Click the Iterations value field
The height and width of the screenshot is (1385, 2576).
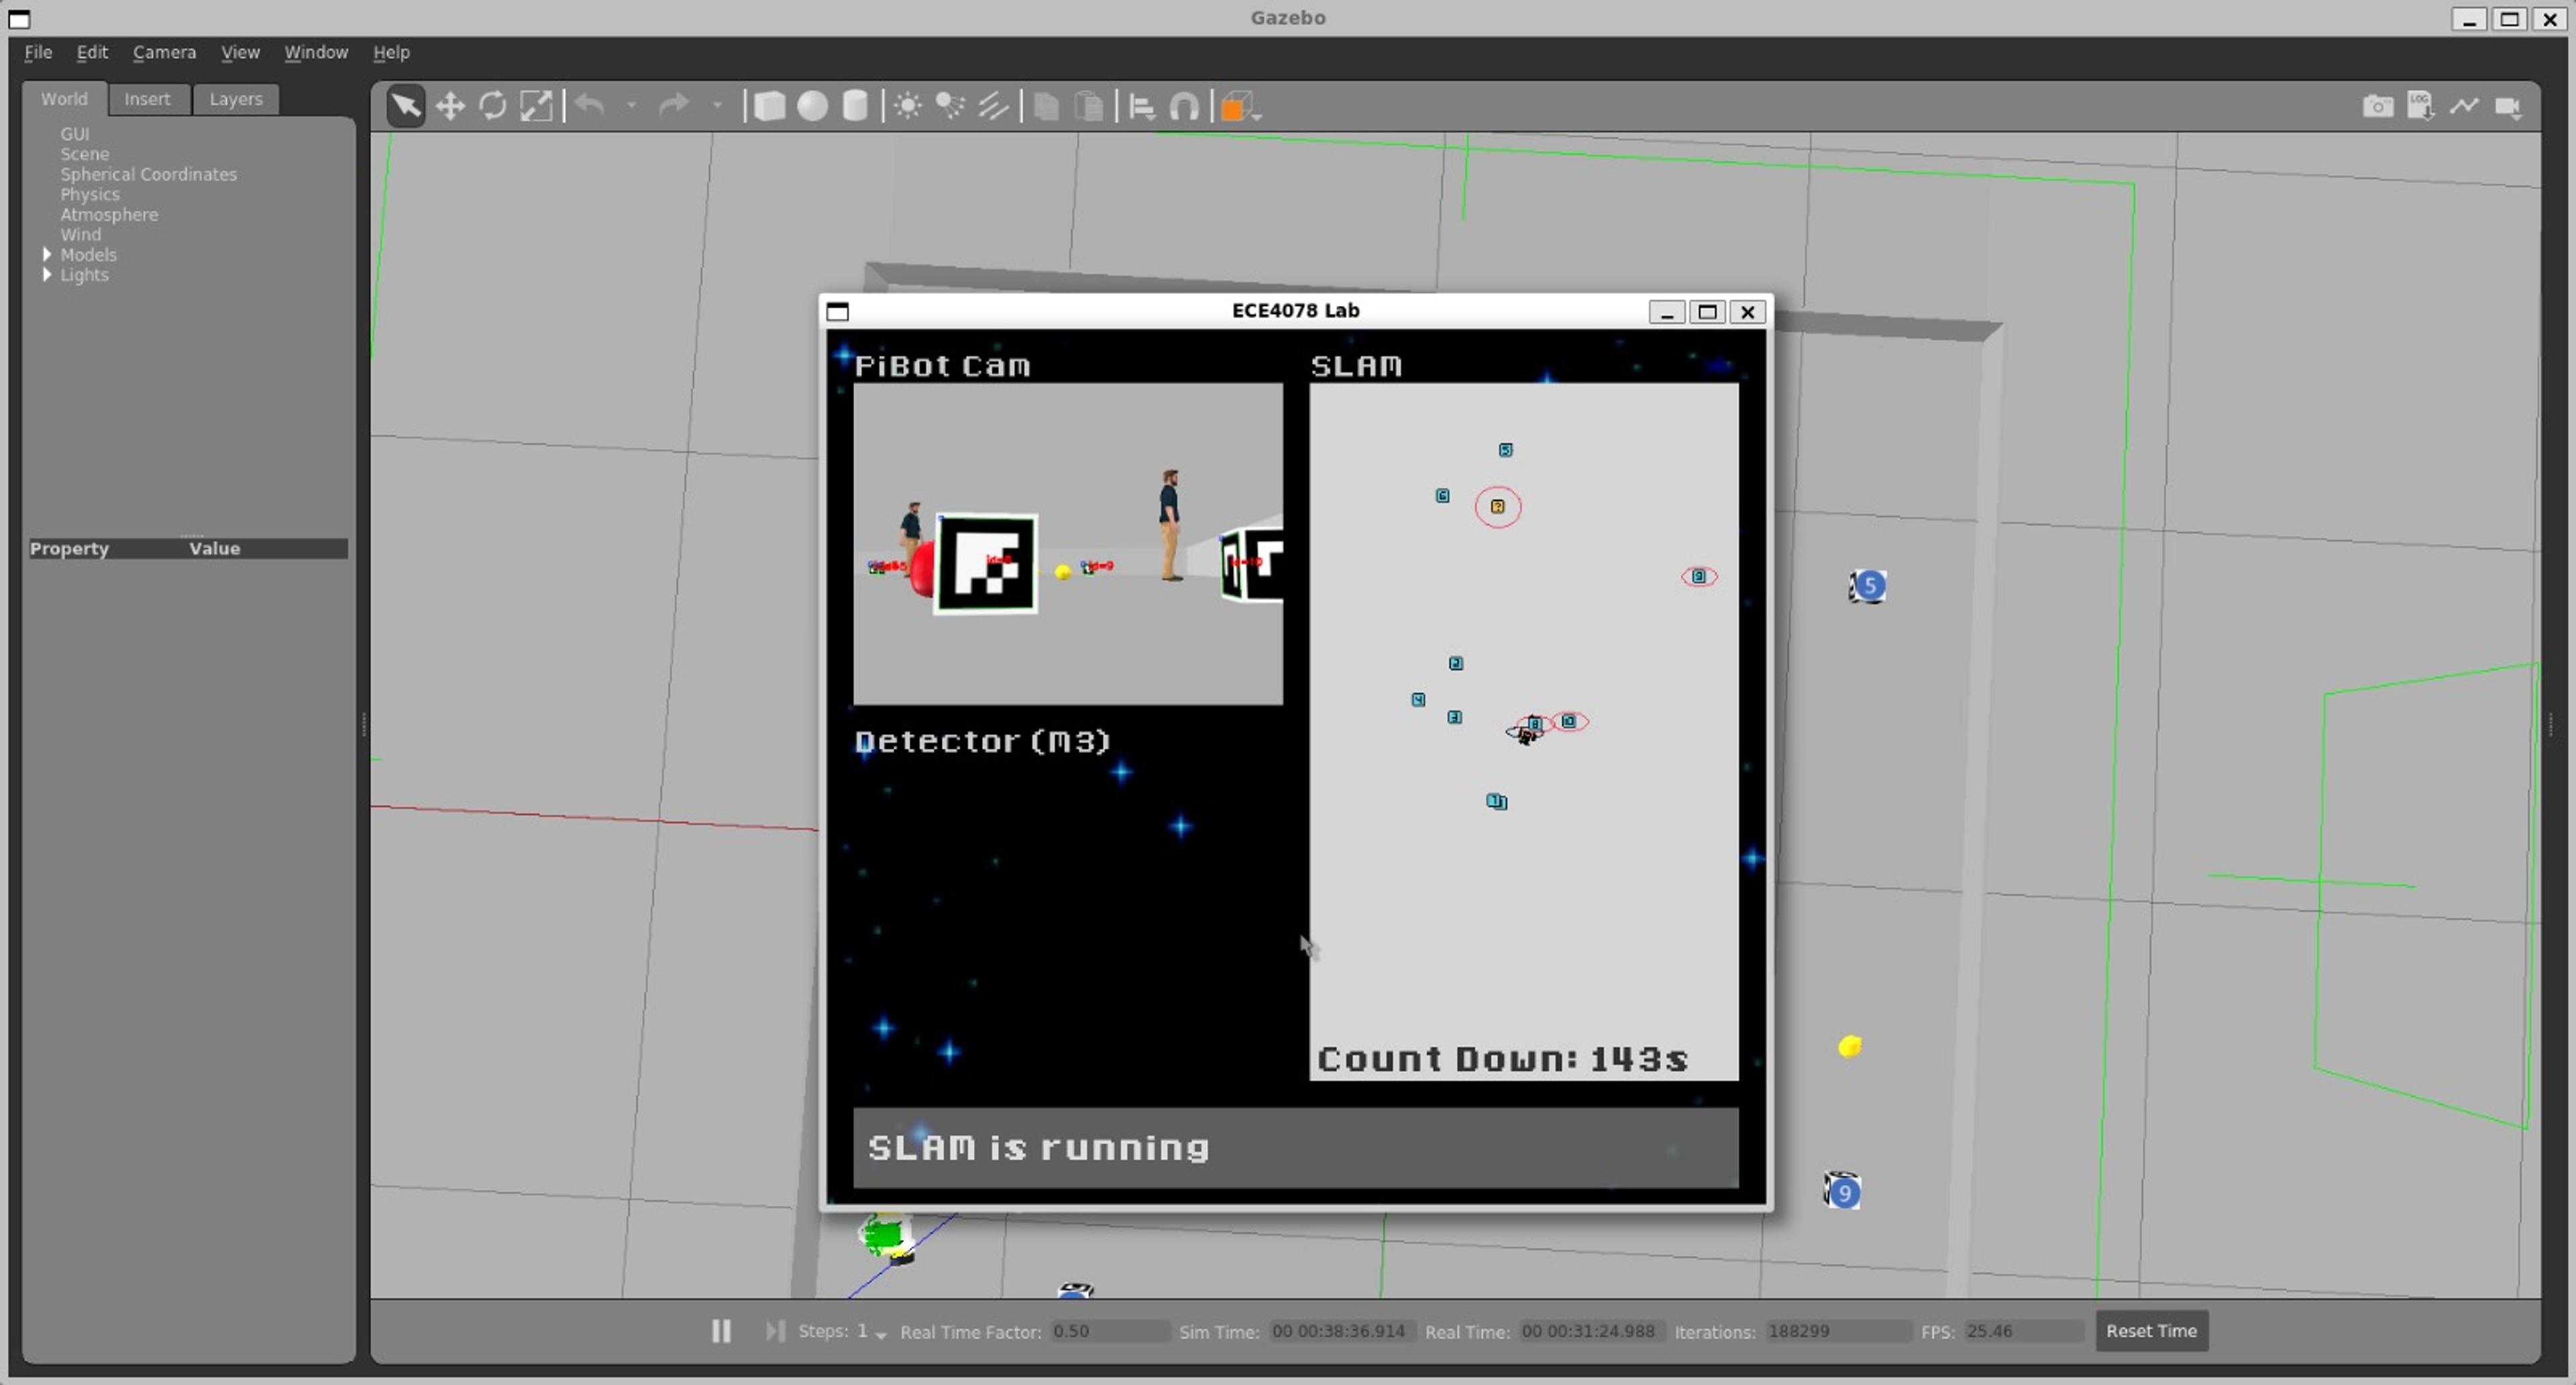[x=1838, y=1331]
